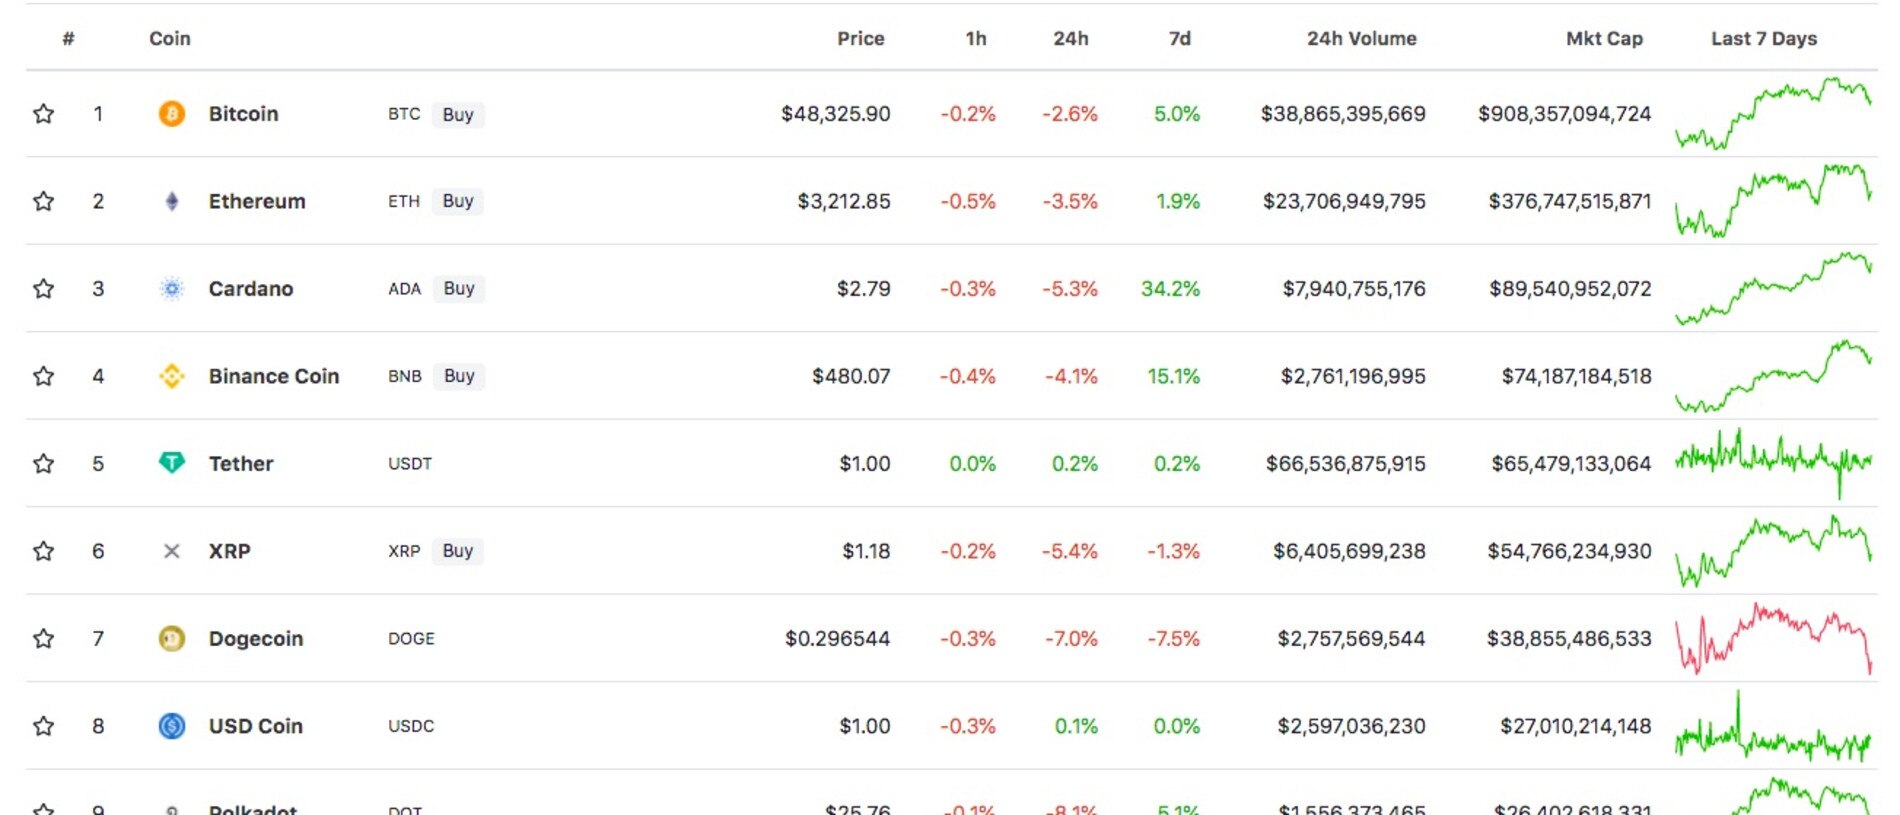Click the Buy button for BTC
1900x815 pixels.
pyautogui.click(x=458, y=114)
